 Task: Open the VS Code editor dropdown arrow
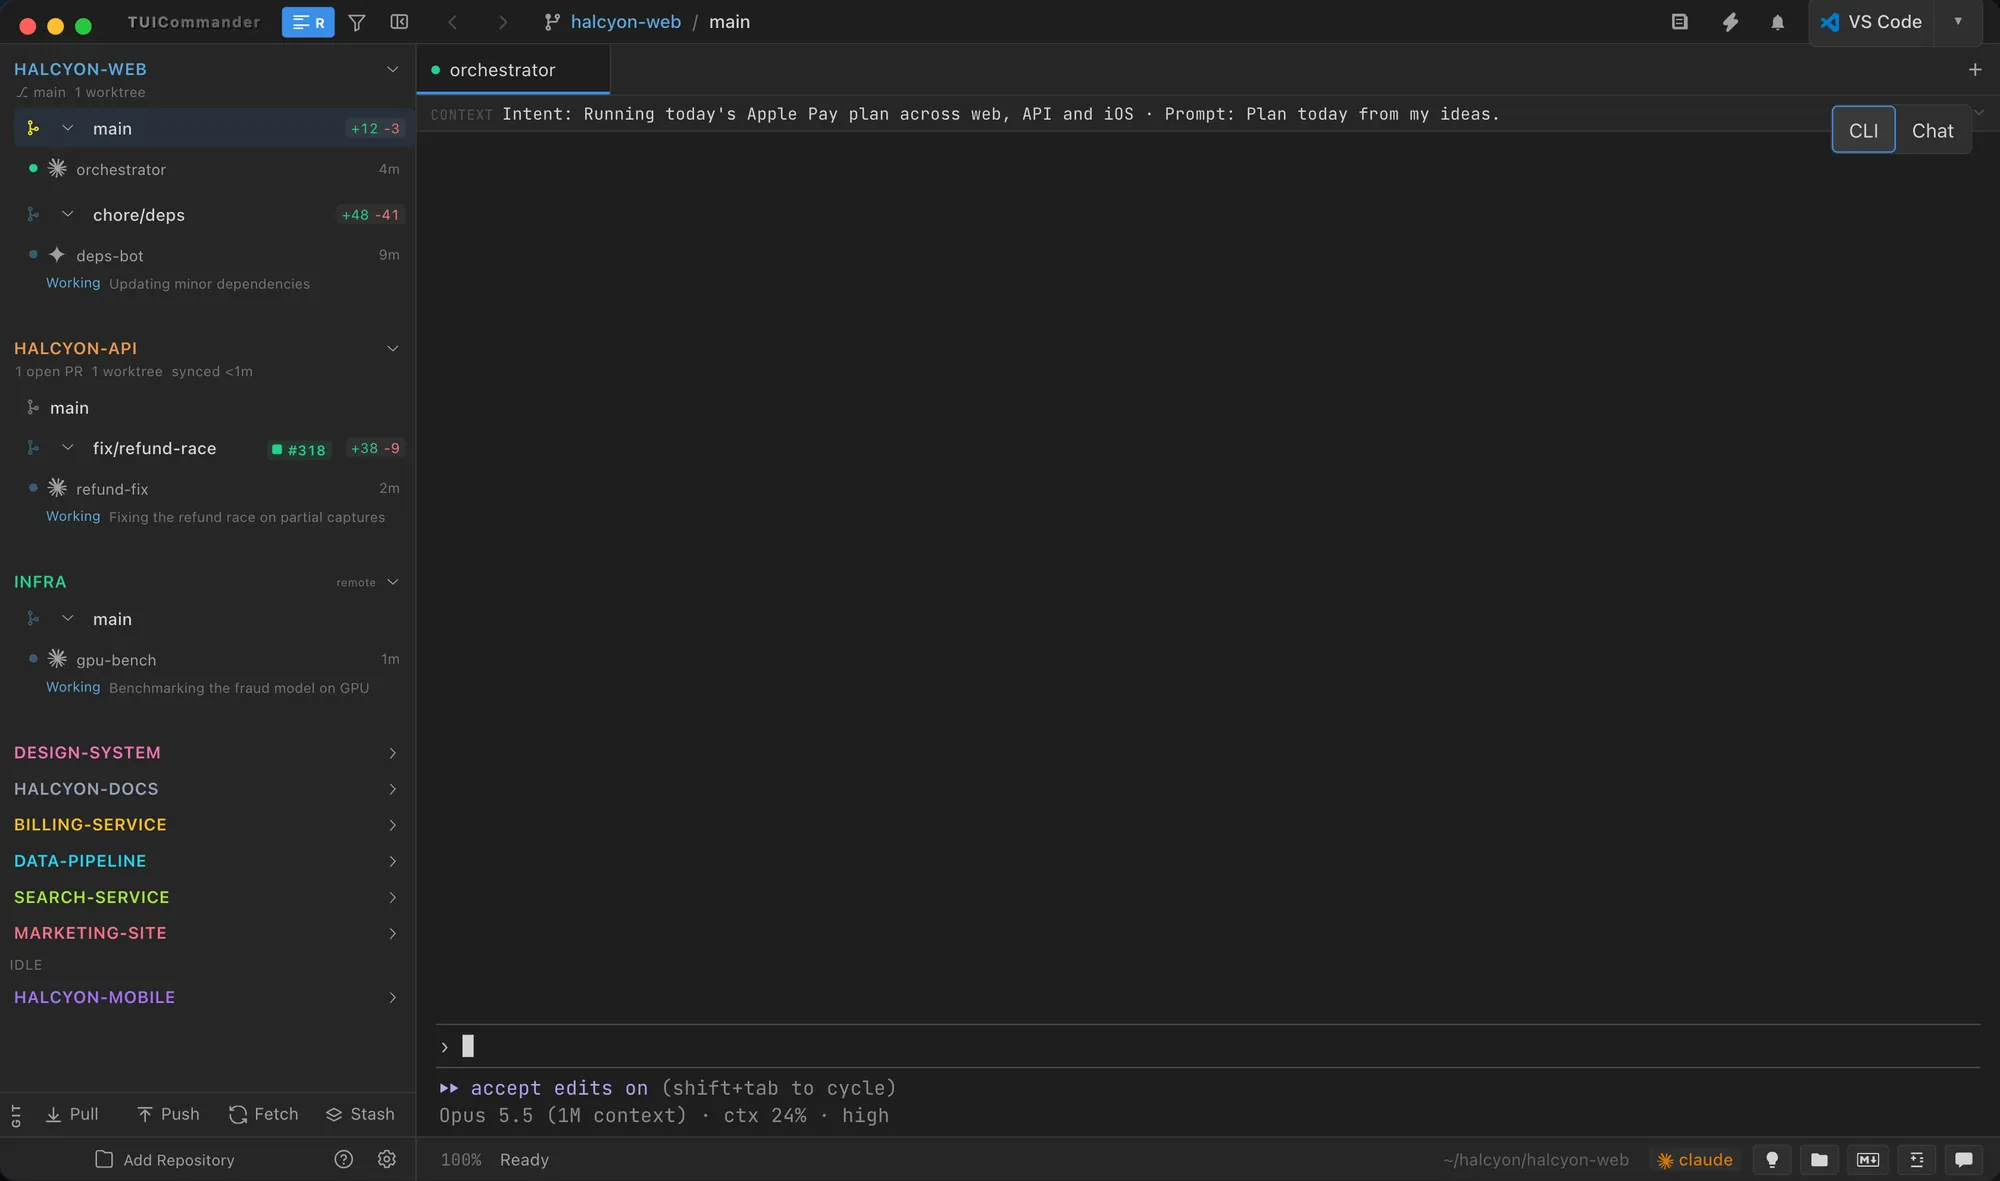(x=1958, y=22)
